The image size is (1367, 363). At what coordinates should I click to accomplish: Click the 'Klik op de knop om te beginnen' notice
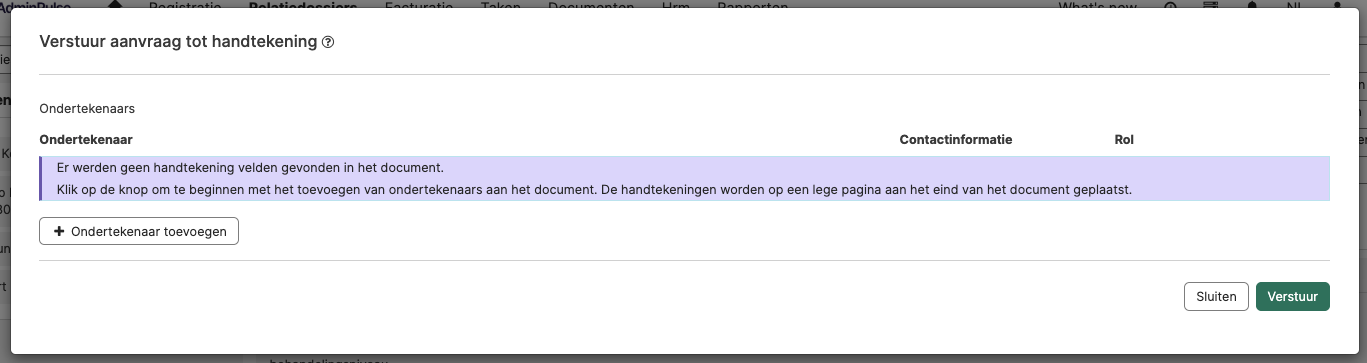(594, 189)
